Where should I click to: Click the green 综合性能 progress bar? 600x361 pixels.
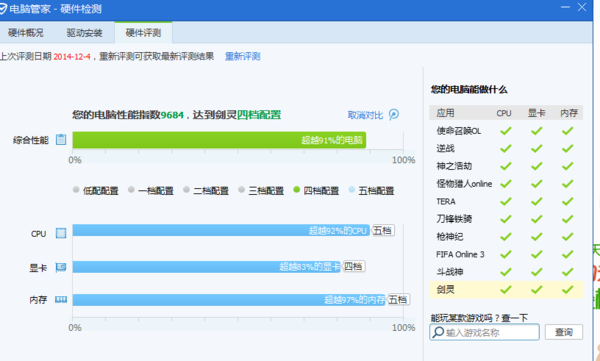[x=219, y=140]
